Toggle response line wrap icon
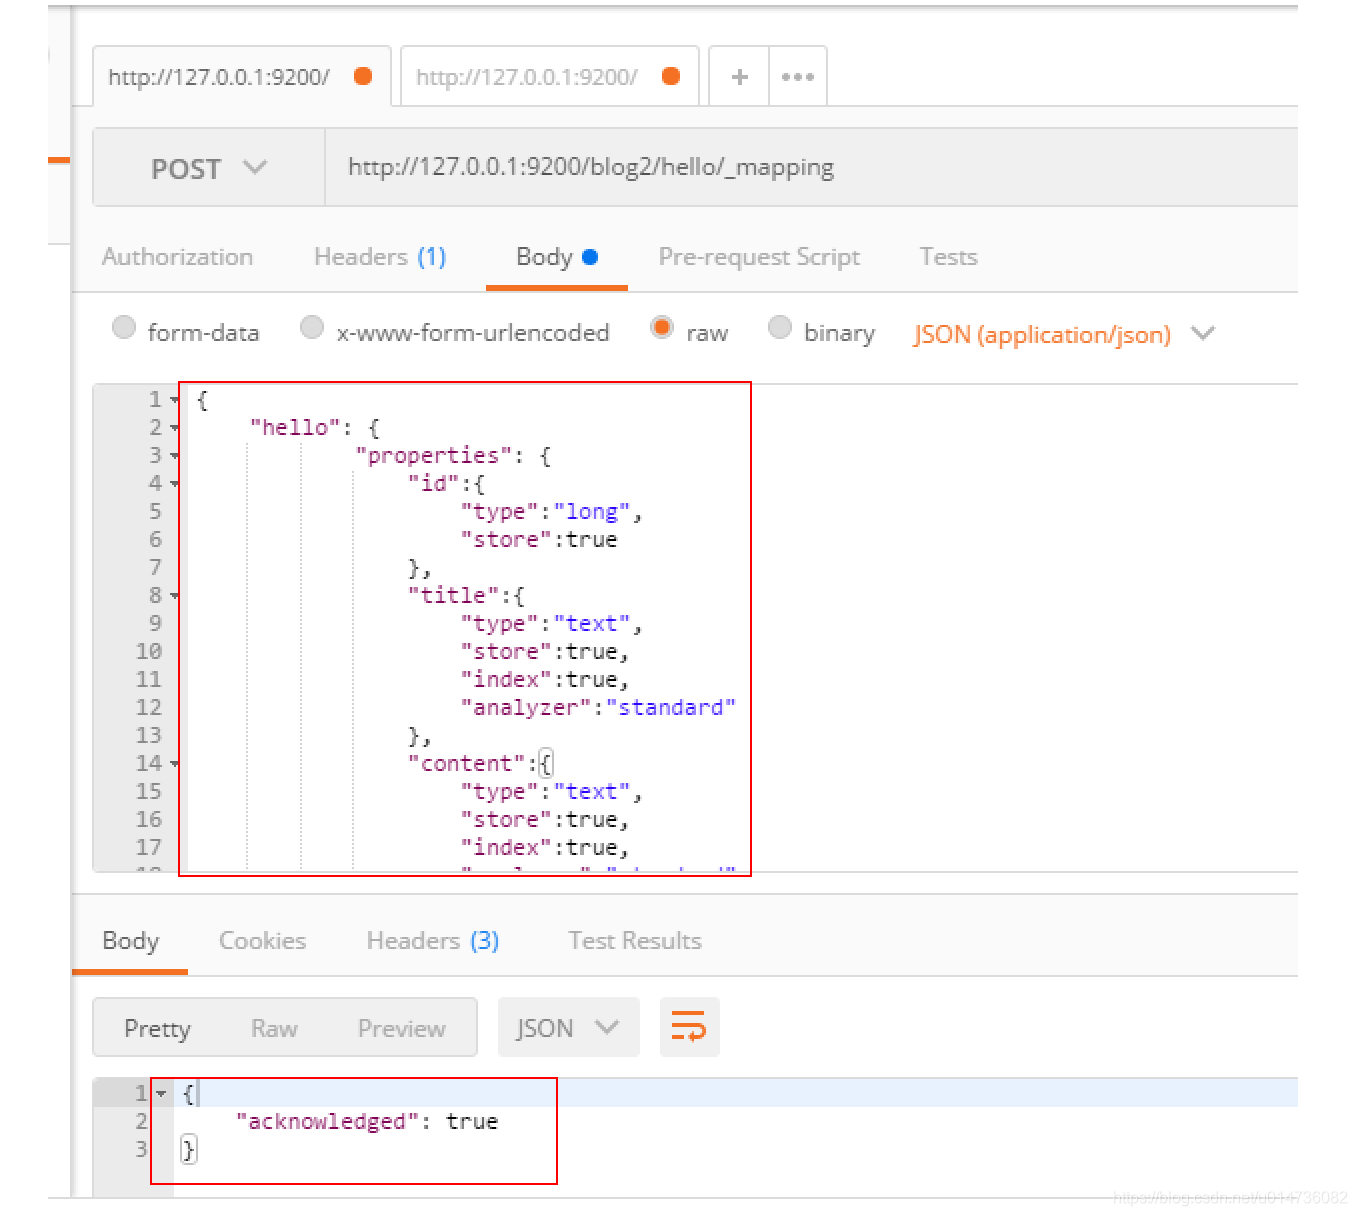This screenshot has width=1357, height=1216. point(689,1027)
